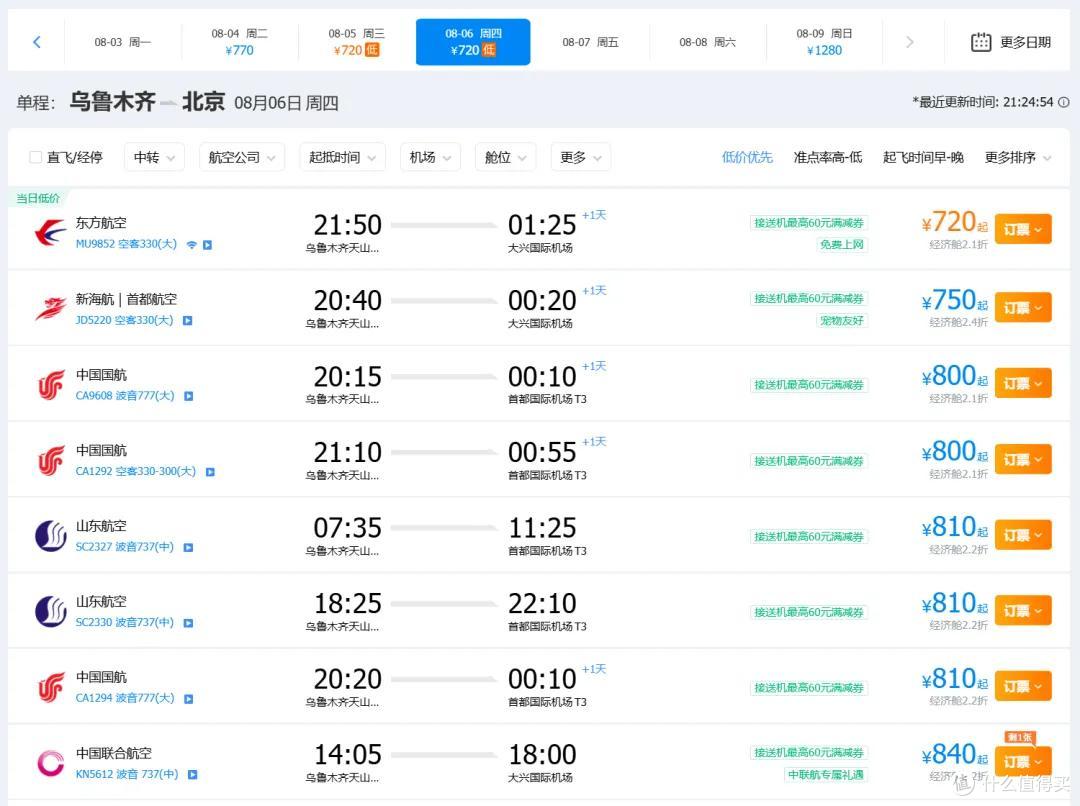
Task: Click Shandong Airlines logo on SC2327 row
Action: pos(50,536)
